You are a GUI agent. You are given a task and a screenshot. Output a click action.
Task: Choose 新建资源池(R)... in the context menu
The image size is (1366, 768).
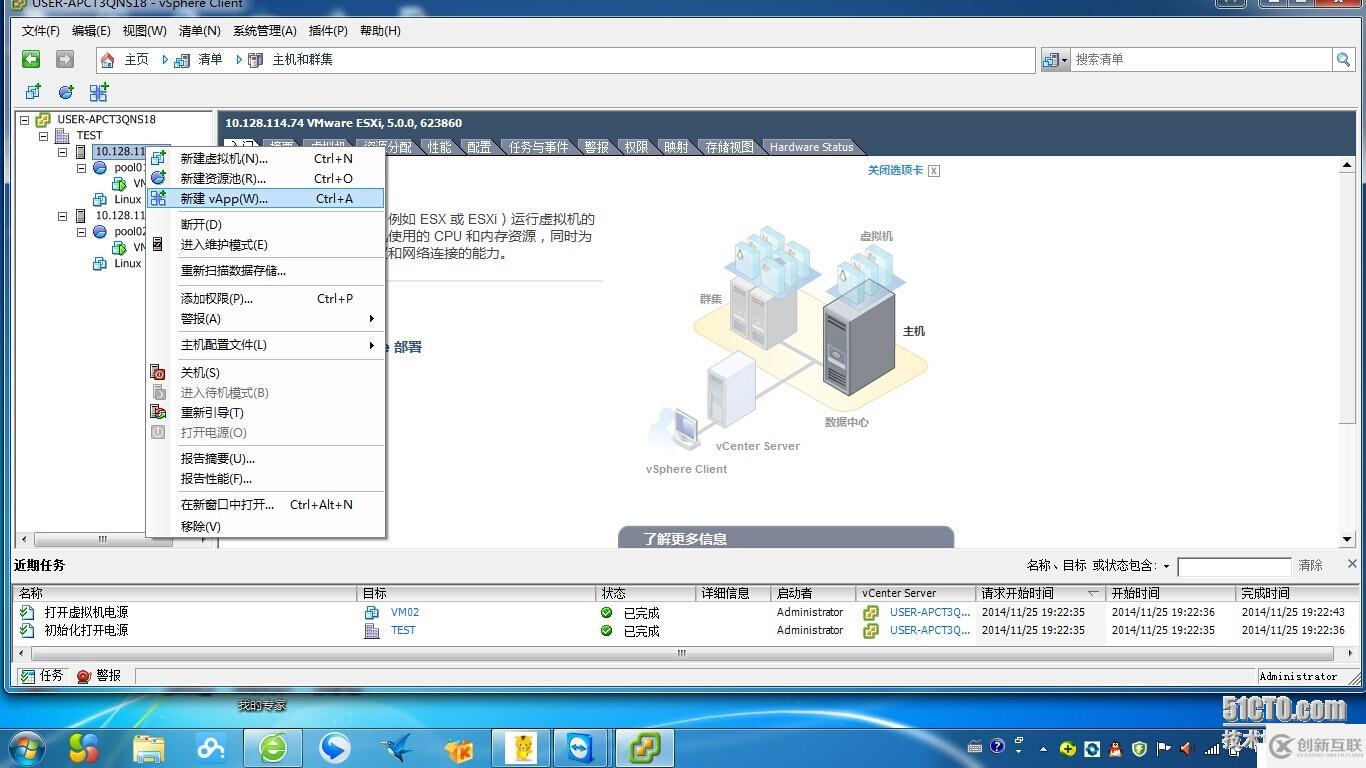tap(265, 179)
